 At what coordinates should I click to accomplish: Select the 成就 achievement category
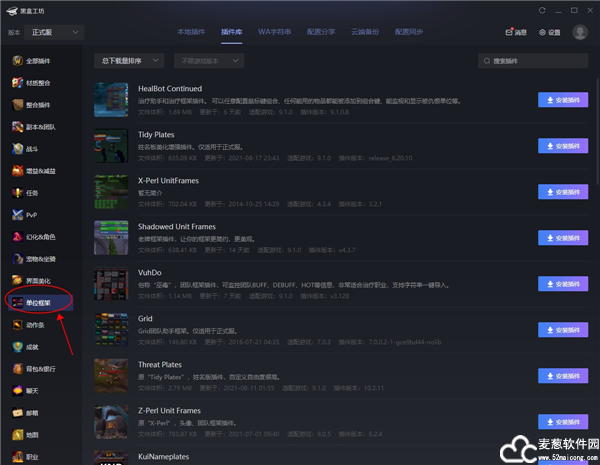[25, 347]
